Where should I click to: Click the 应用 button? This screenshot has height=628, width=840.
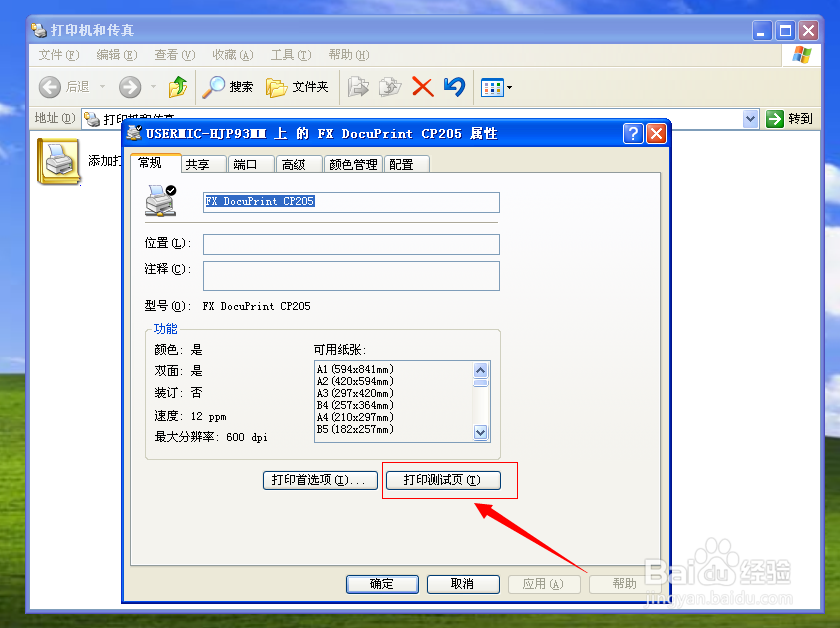(544, 584)
